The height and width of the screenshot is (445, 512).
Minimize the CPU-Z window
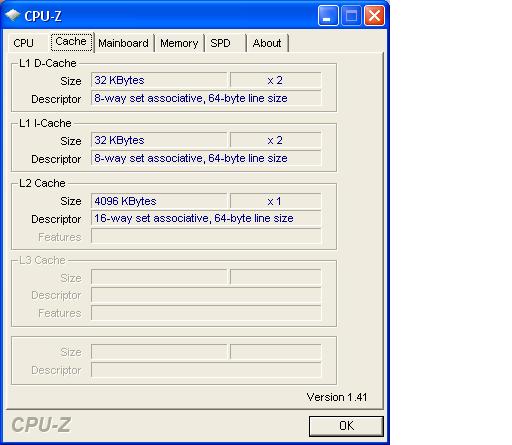coord(328,15)
